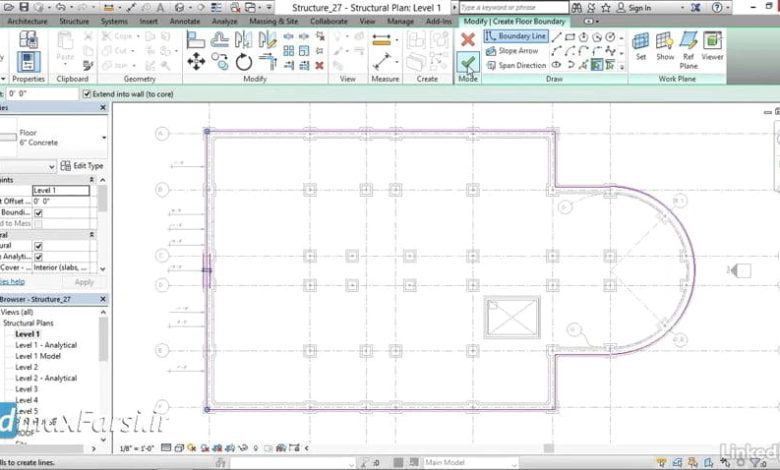Collapse the Constraints section in properties
Viewport: 780px width, 470px height.
pyautogui.click(x=92, y=180)
